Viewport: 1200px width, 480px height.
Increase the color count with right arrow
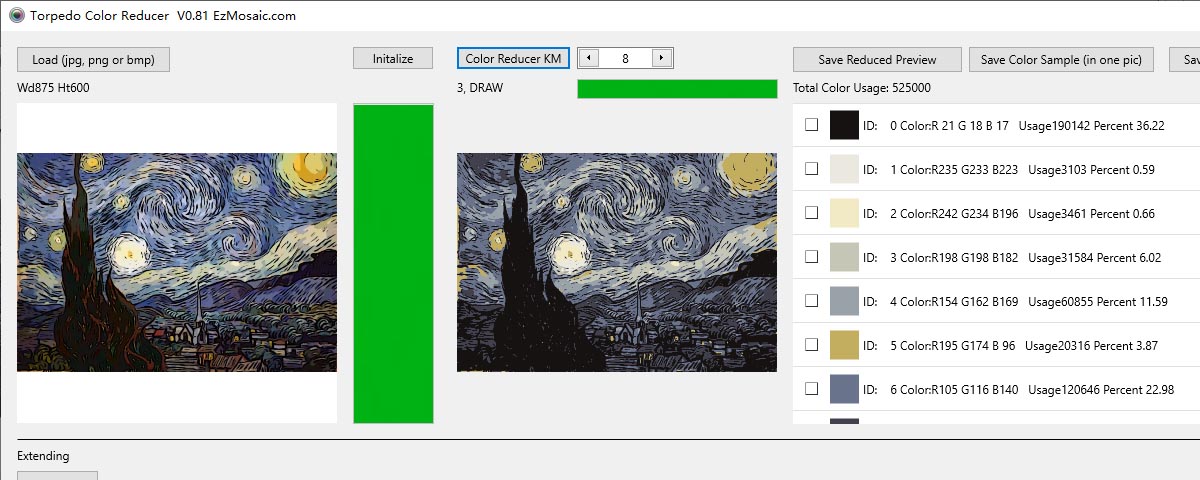click(662, 58)
